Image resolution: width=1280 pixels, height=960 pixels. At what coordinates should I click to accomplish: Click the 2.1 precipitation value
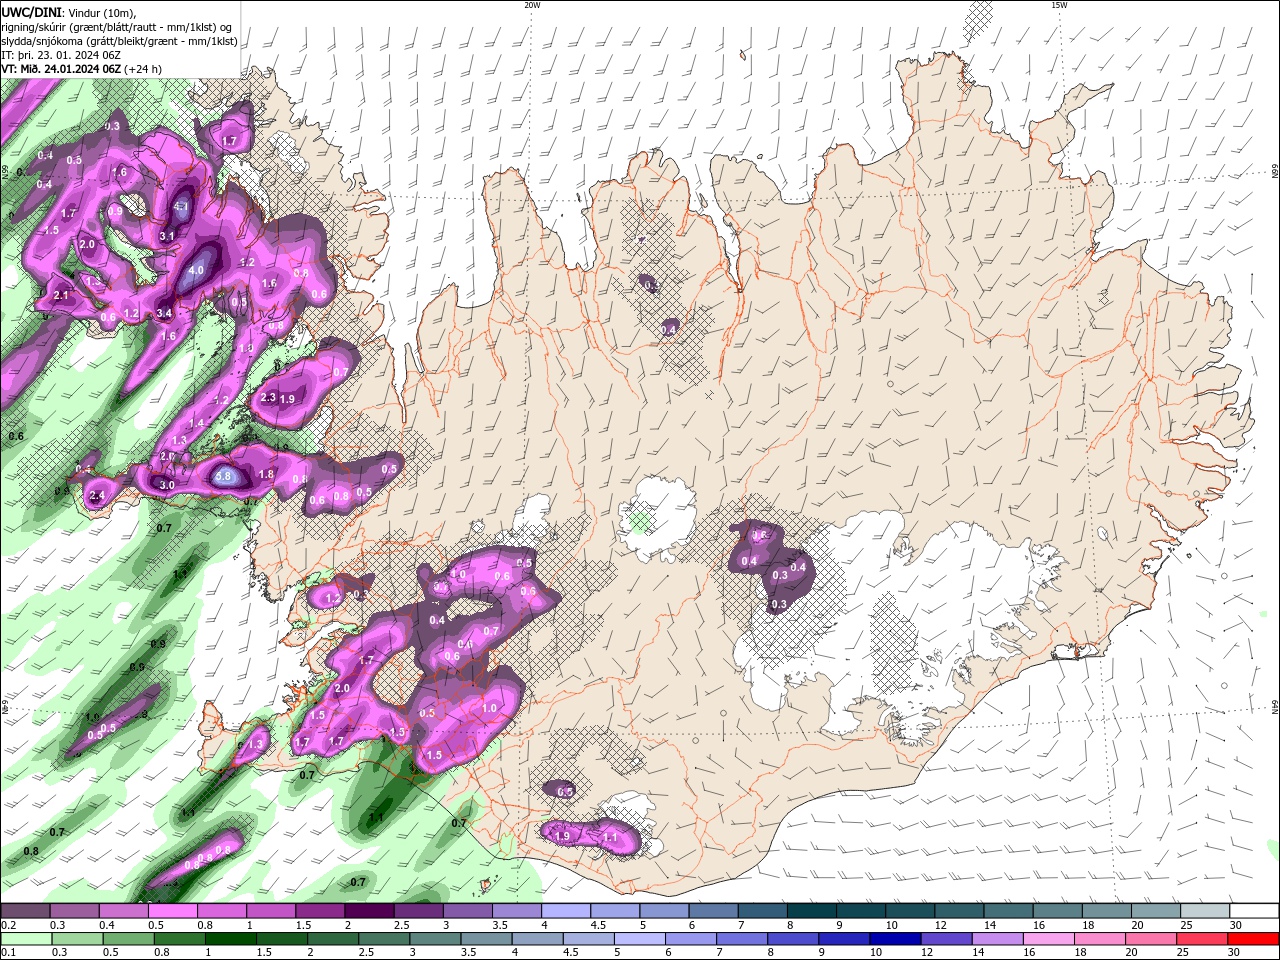pos(61,295)
